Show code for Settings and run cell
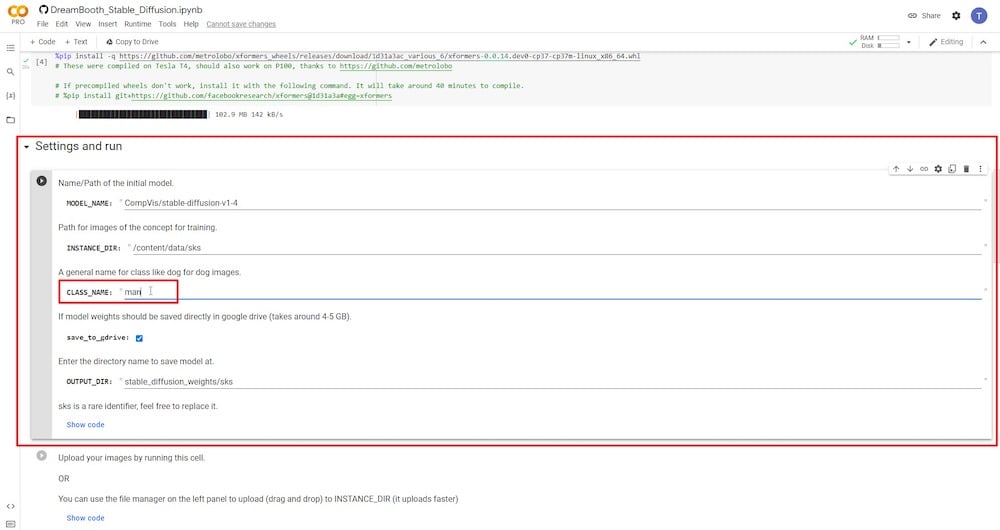Viewport: 1000px width, 530px height. (85, 425)
